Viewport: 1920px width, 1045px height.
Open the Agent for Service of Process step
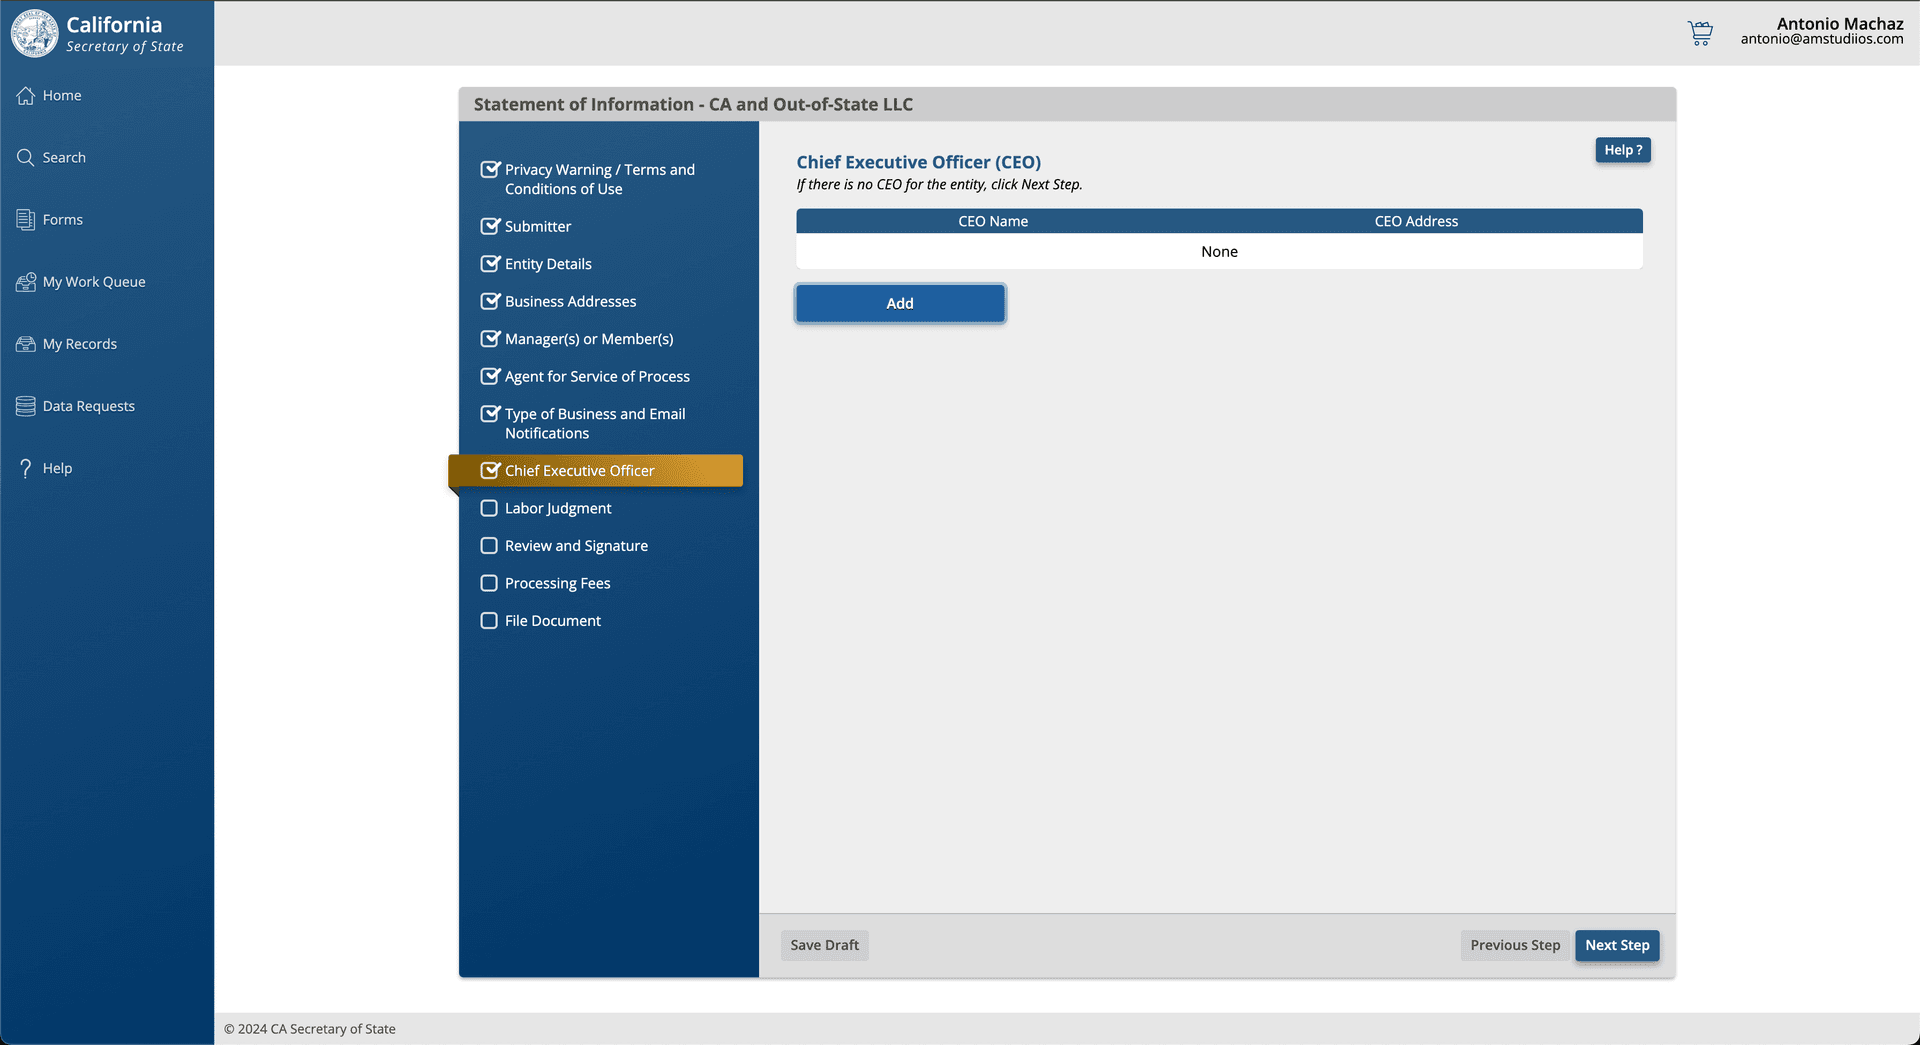point(597,377)
